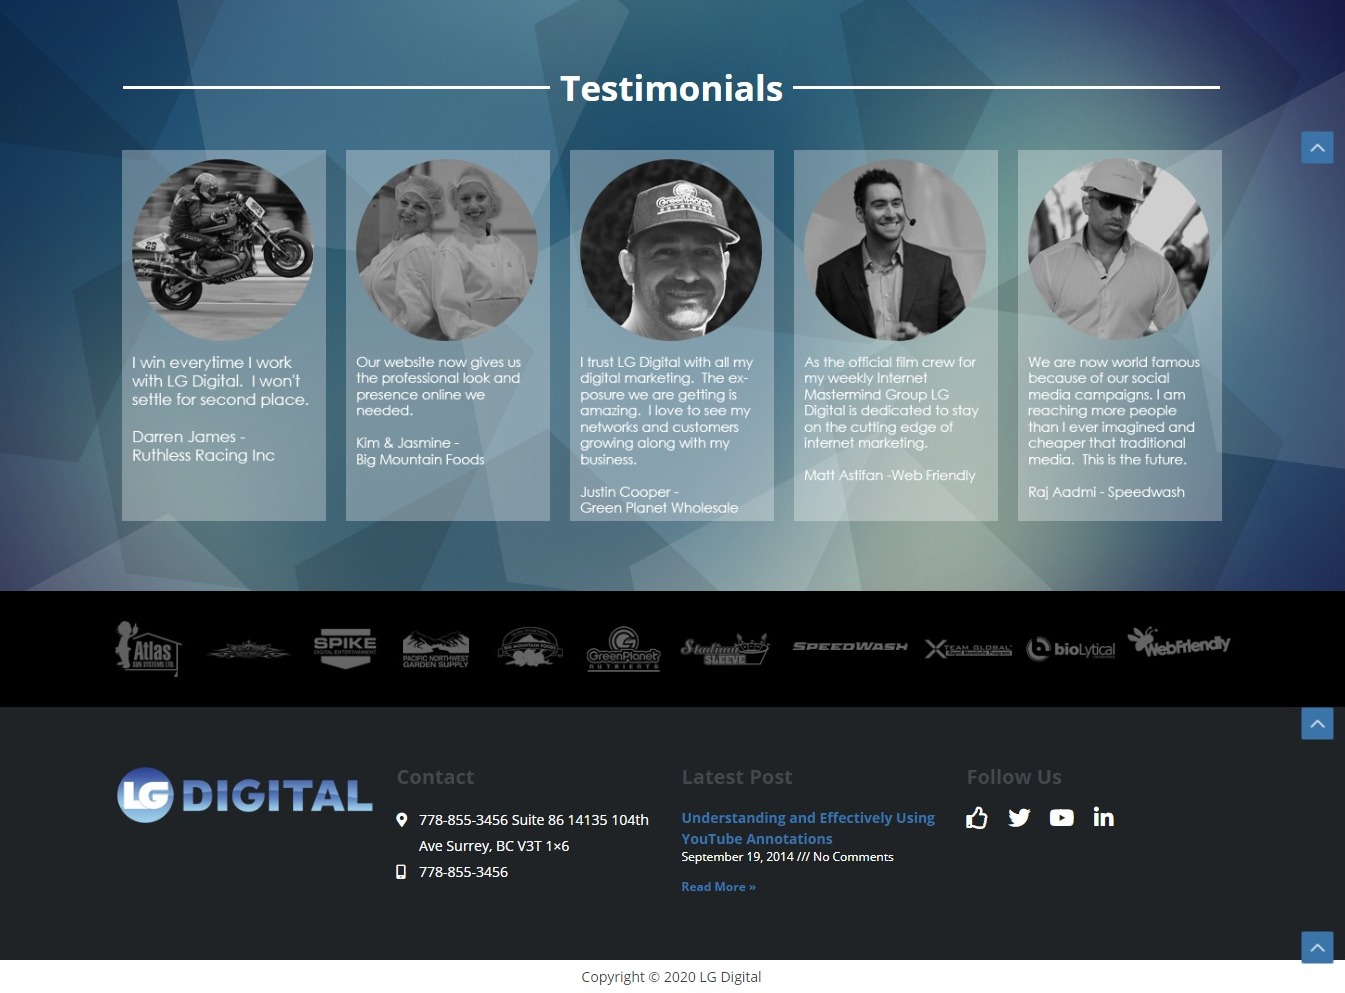Open the Read More link for the latest post
The height and width of the screenshot is (993, 1345).
pos(718,886)
